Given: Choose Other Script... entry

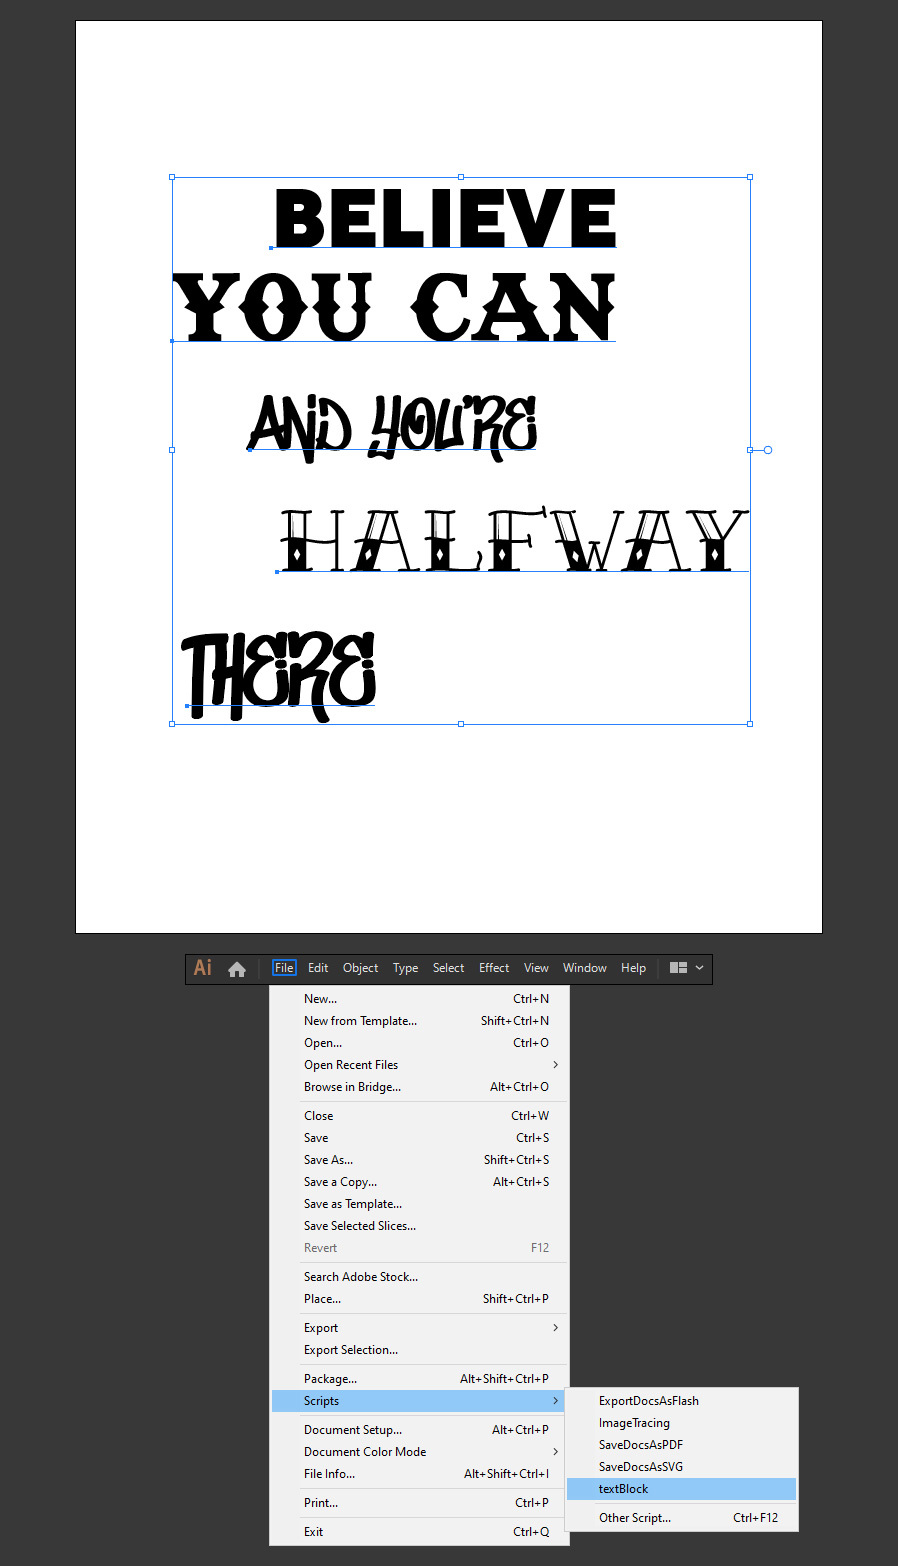Looking at the screenshot, I should click(x=681, y=1518).
